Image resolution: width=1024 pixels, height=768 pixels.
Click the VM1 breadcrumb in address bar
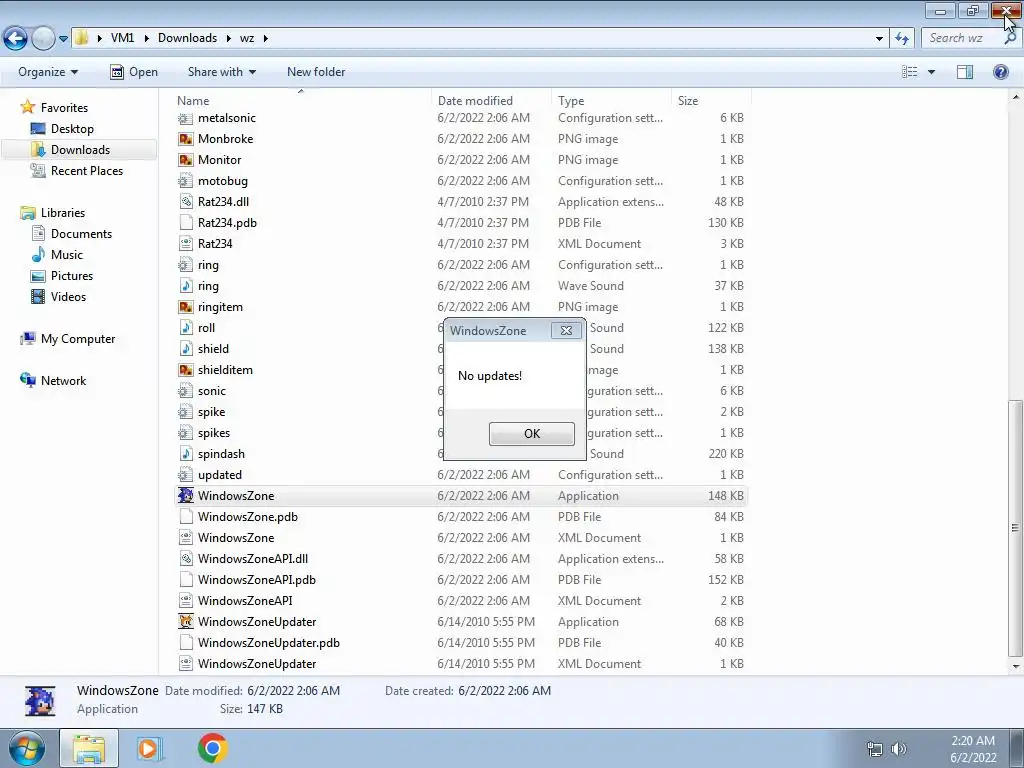pyautogui.click(x=122, y=39)
